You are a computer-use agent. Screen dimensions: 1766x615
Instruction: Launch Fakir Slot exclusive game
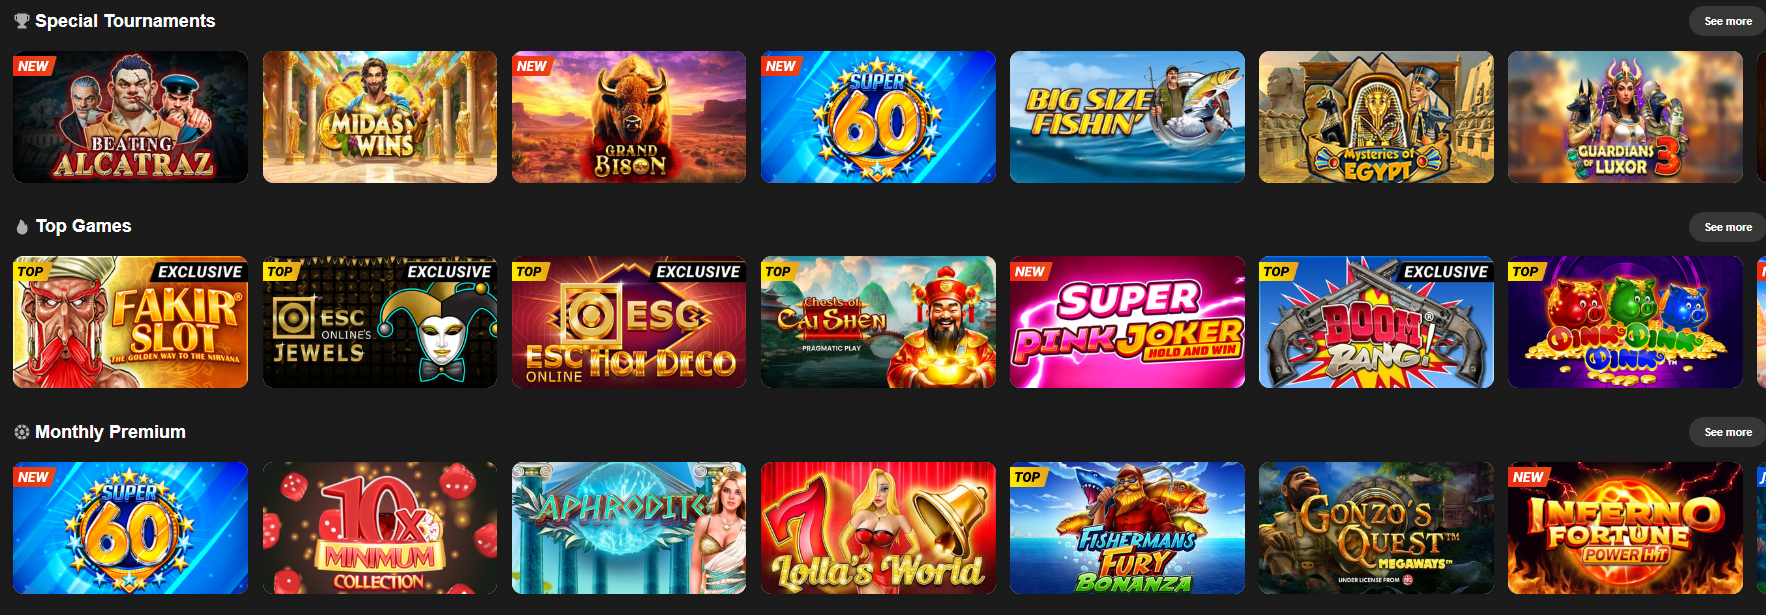tap(130, 322)
